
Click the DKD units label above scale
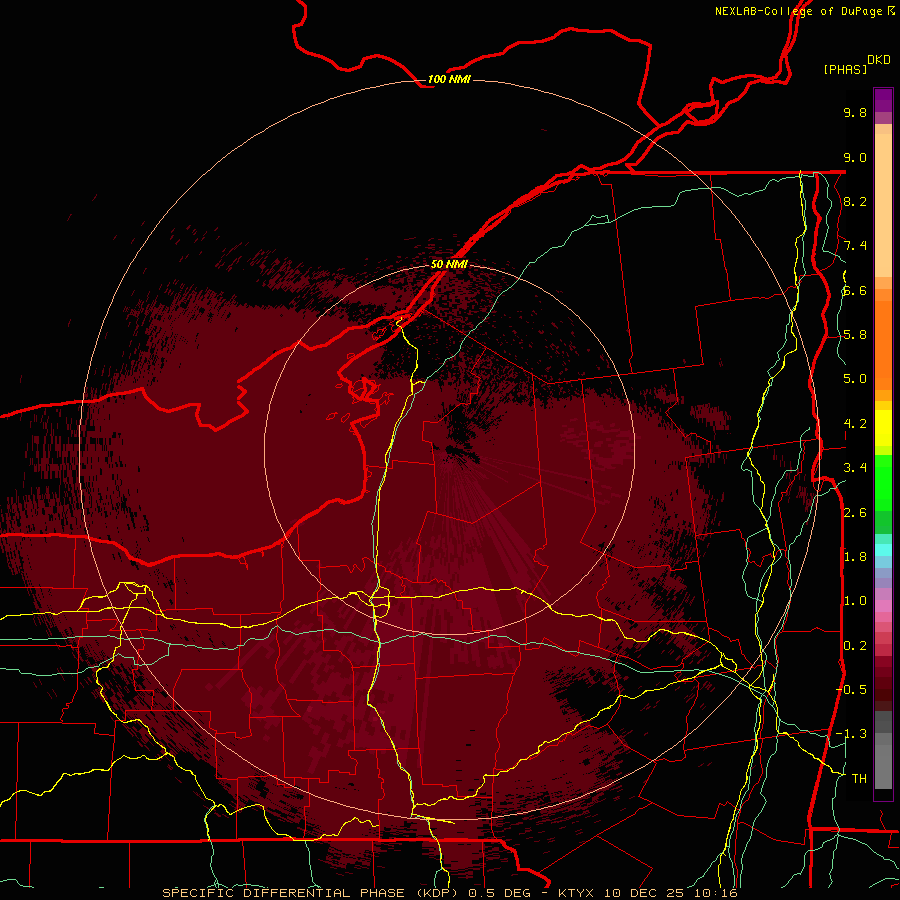pos(879,60)
